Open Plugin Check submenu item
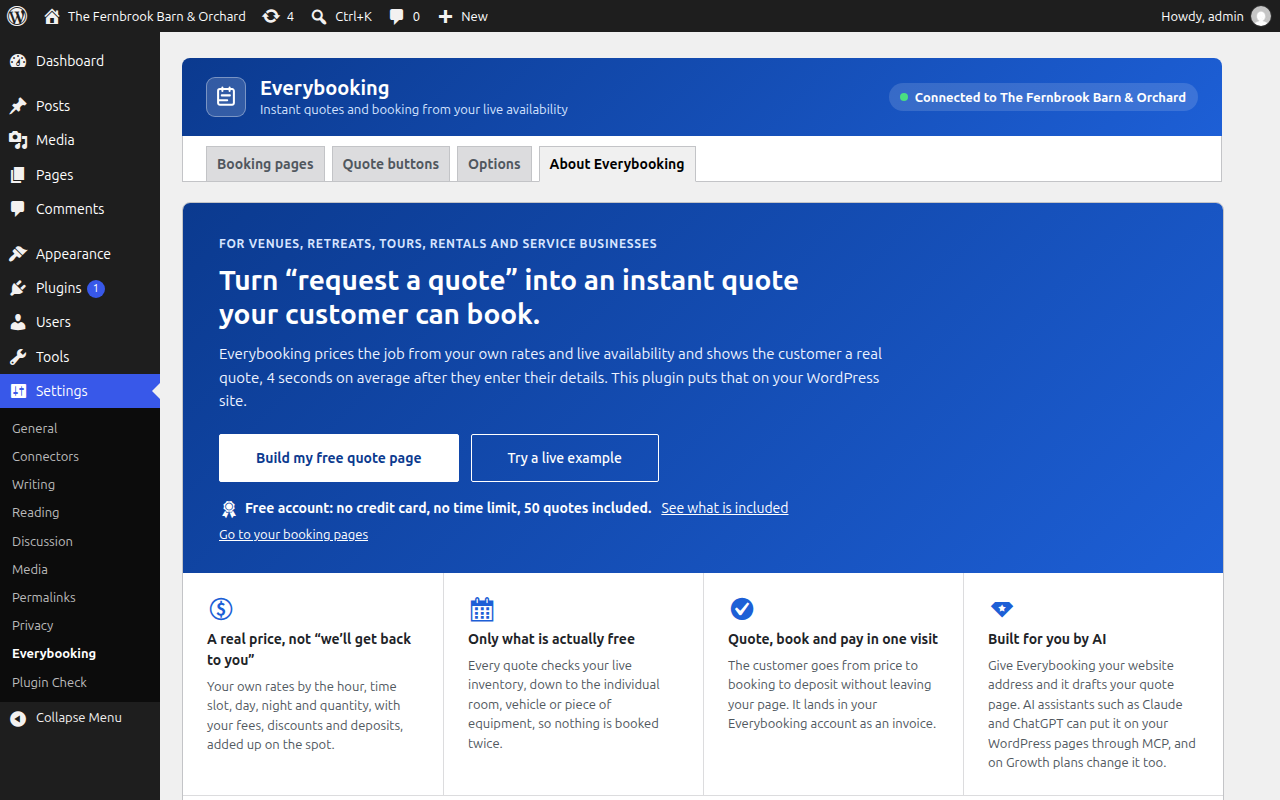 pos(80,682)
